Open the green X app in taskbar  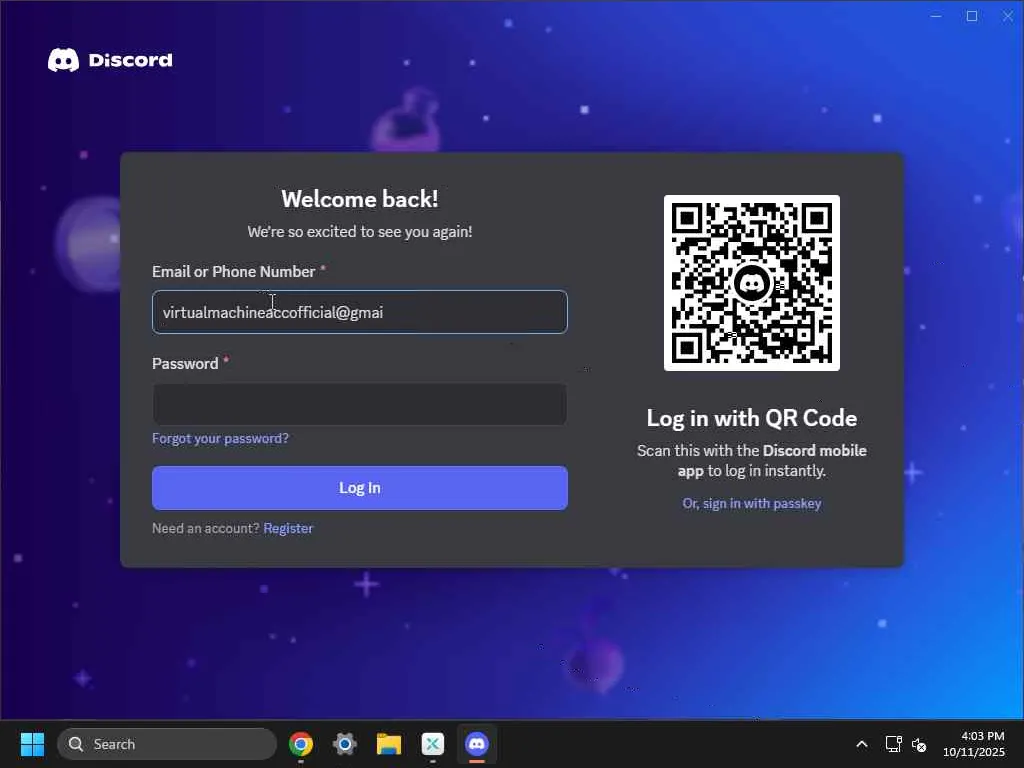click(432, 744)
